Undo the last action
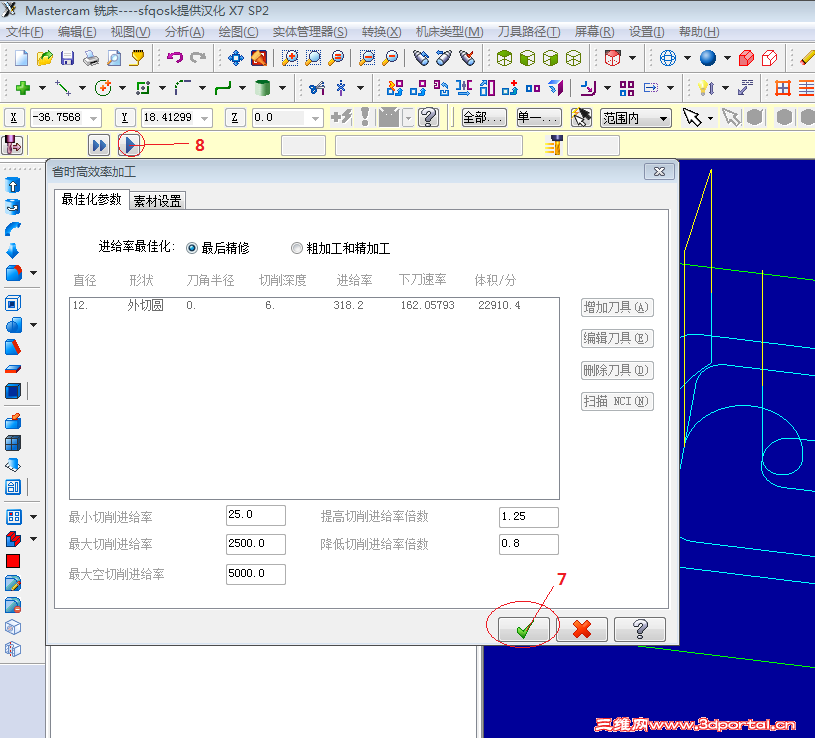 [175, 58]
